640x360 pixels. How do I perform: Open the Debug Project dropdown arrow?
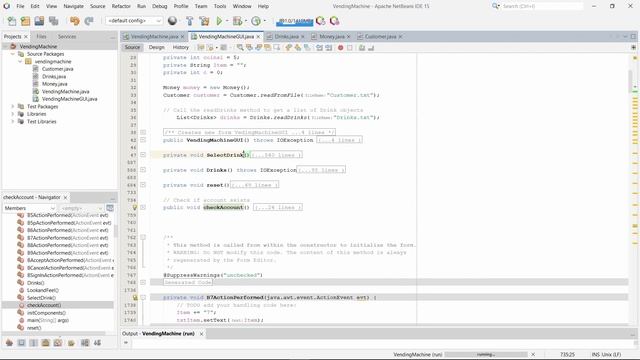(x=246, y=21)
